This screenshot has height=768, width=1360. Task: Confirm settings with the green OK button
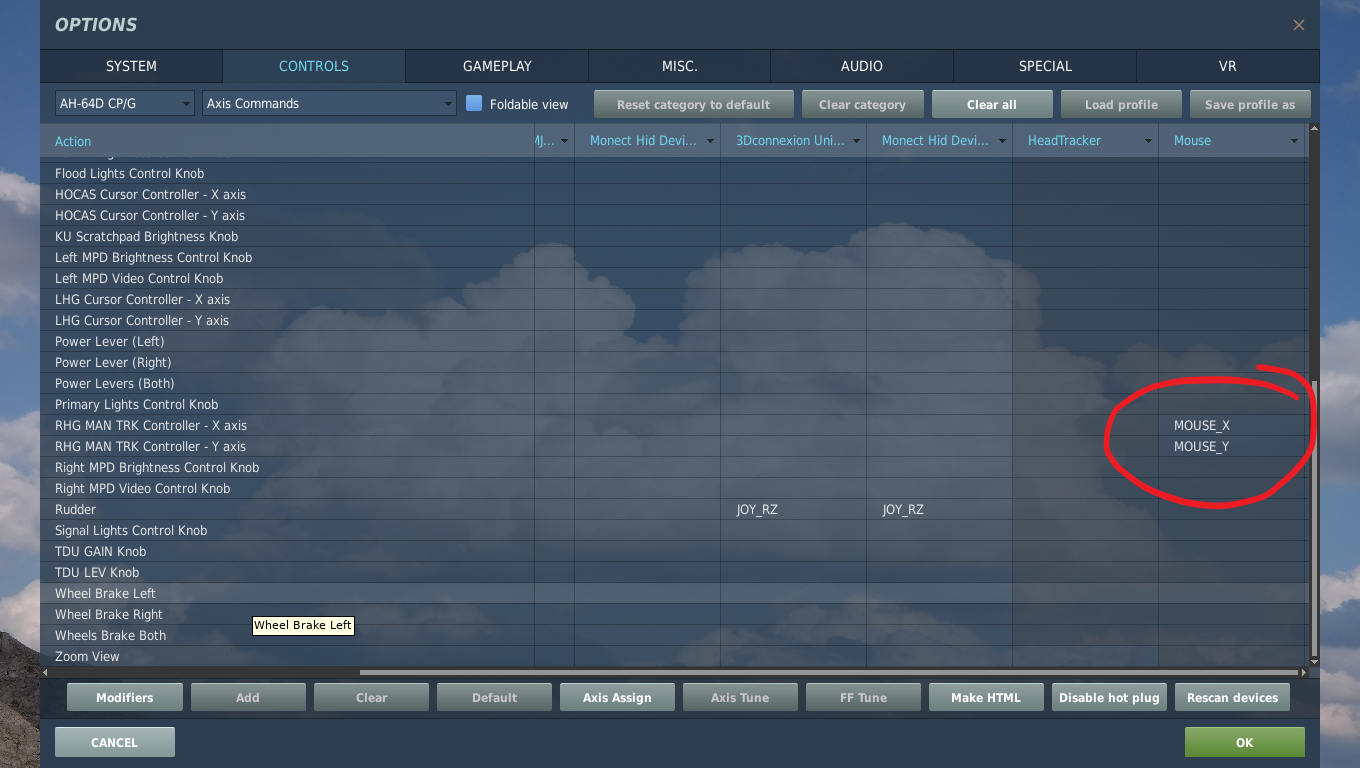point(1244,742)
